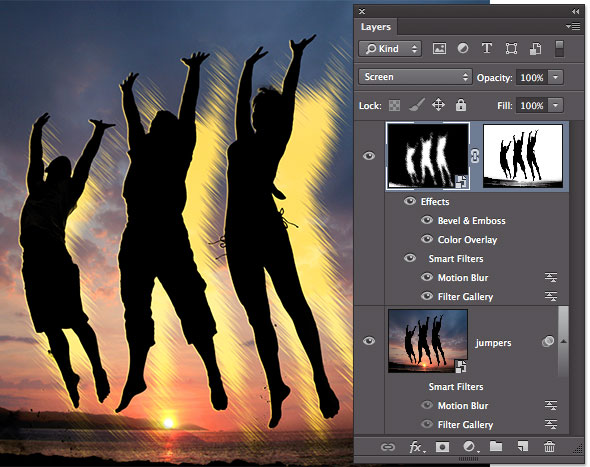This screenshot has height=467, width=590.
Task: Filter layers by adjustment layer icon
Action: [x=463, y=49]
